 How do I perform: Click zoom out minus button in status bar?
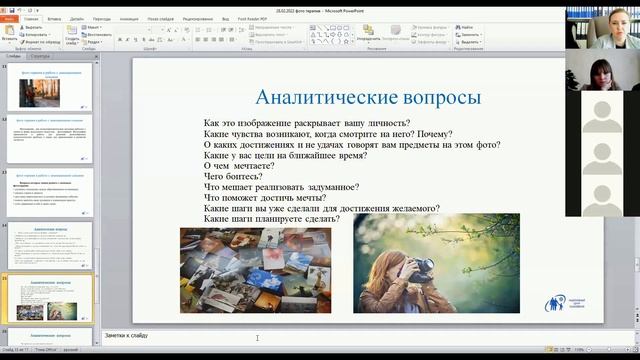click(589, 350)
